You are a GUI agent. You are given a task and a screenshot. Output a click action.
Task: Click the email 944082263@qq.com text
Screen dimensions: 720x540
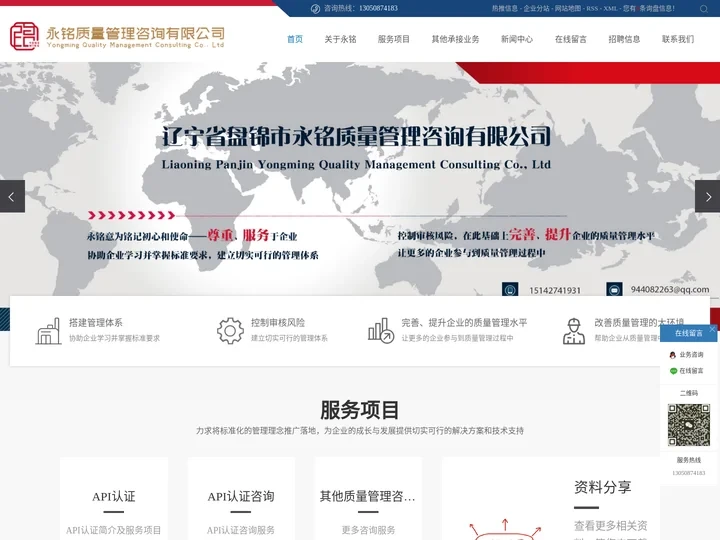[669, 289]
